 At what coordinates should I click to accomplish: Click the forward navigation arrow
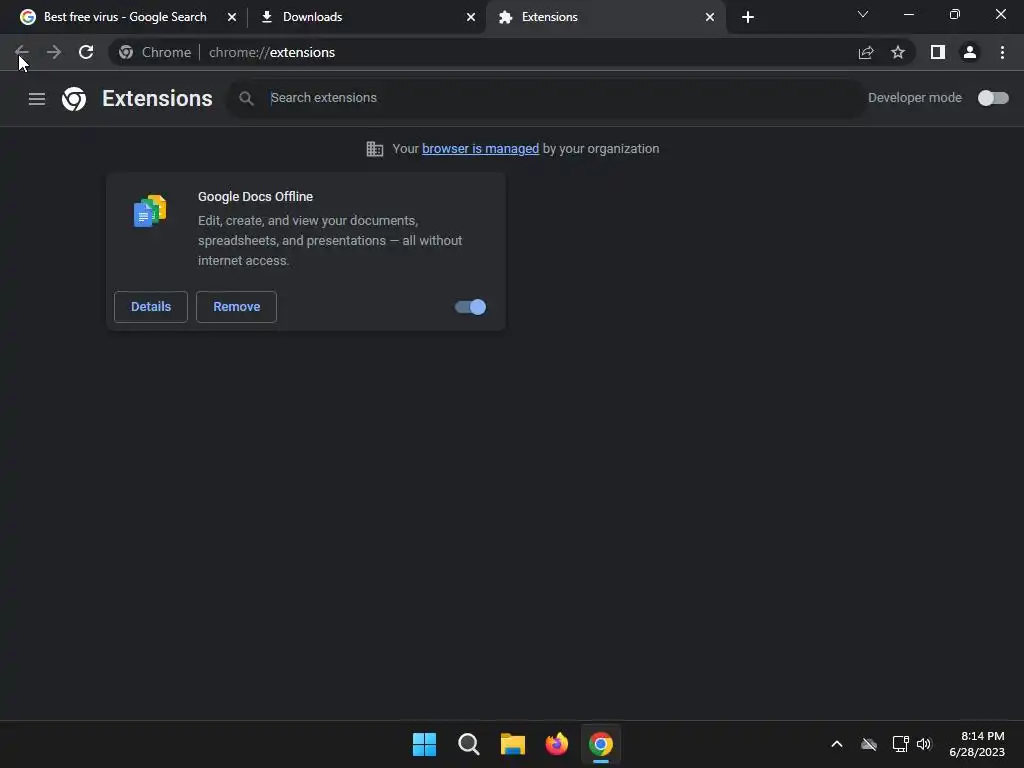click(x=54, y=52)
